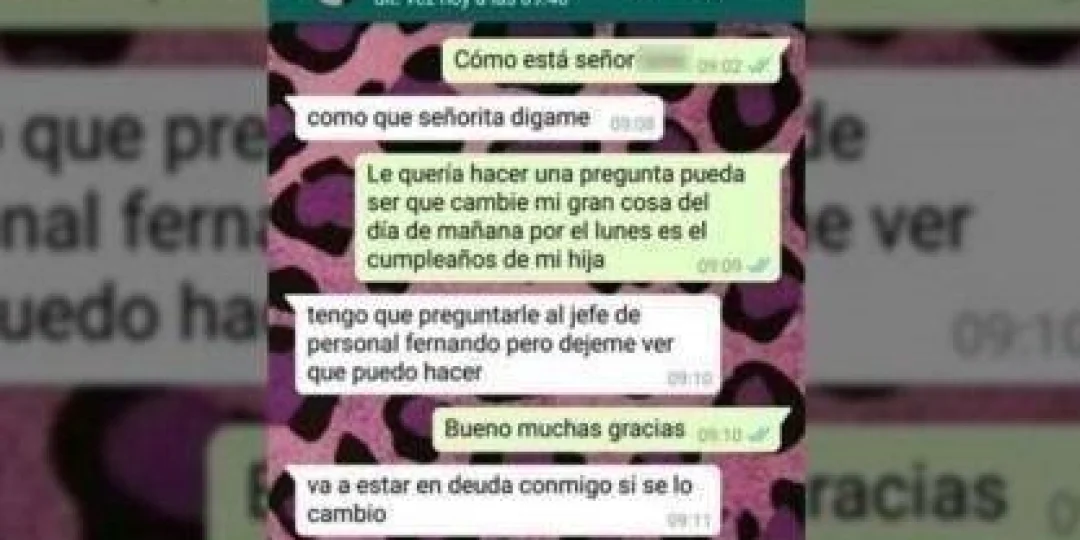Tap 'cumpleaños de mi hija' line in green bubble
Viewport: 1080px width, 540px height.
[486, 260]
